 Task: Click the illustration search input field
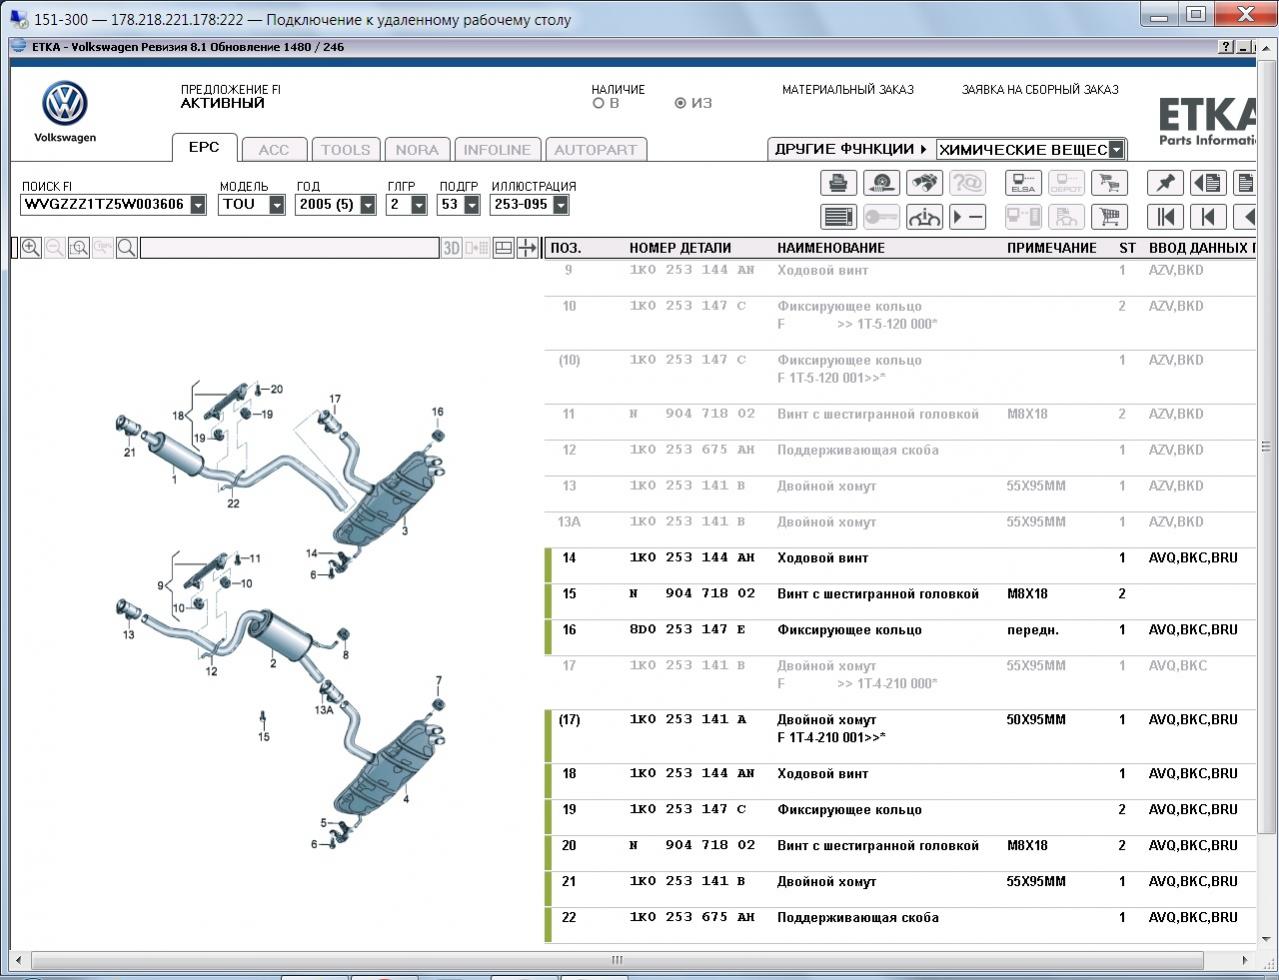[290, 248]
